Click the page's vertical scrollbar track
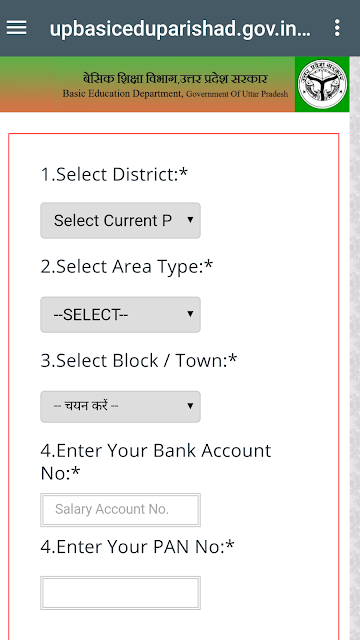The height and width of the screenshot is (640, 360). click(355, 348)
